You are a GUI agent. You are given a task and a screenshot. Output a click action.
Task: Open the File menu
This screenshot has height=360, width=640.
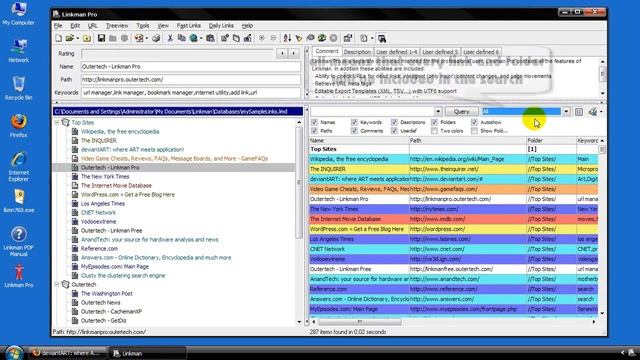58,26
